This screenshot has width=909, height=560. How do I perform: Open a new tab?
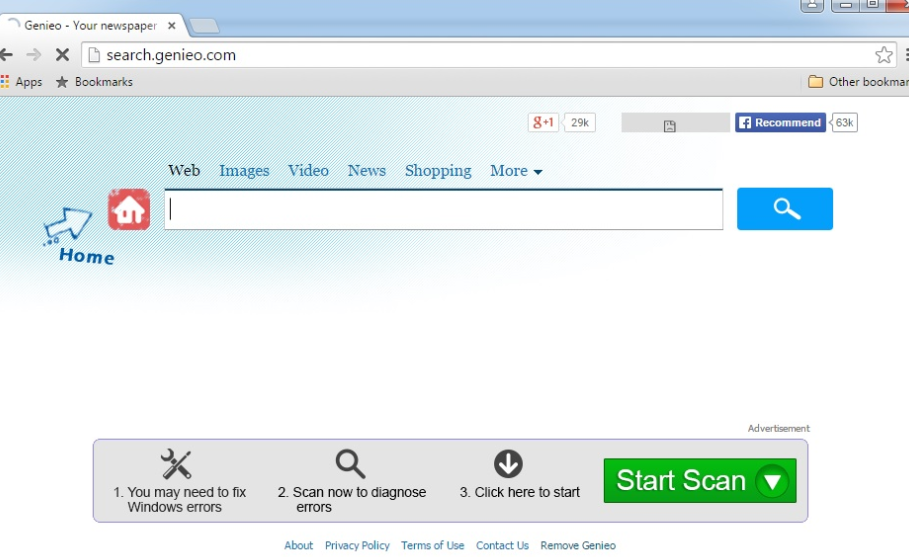pyautogui.click(x=204, y=26)
